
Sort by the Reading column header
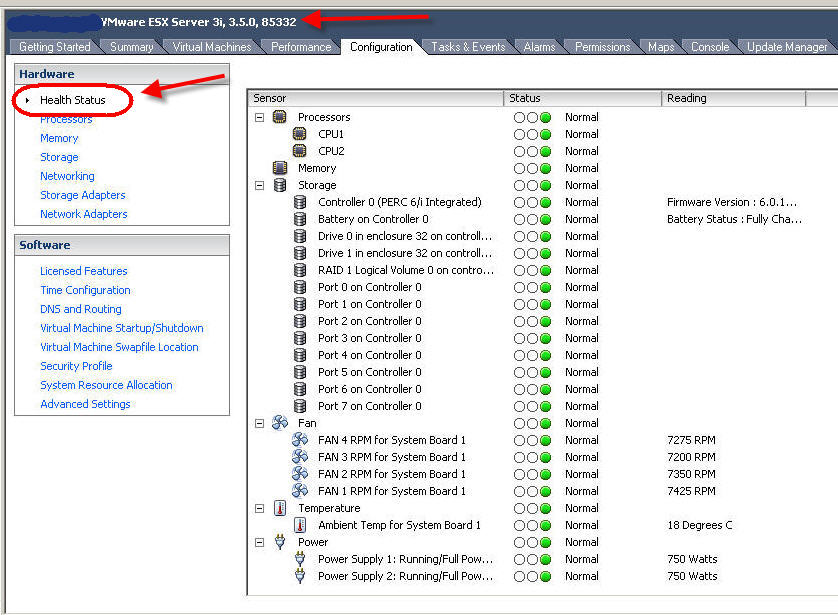(x=733, y=98)
